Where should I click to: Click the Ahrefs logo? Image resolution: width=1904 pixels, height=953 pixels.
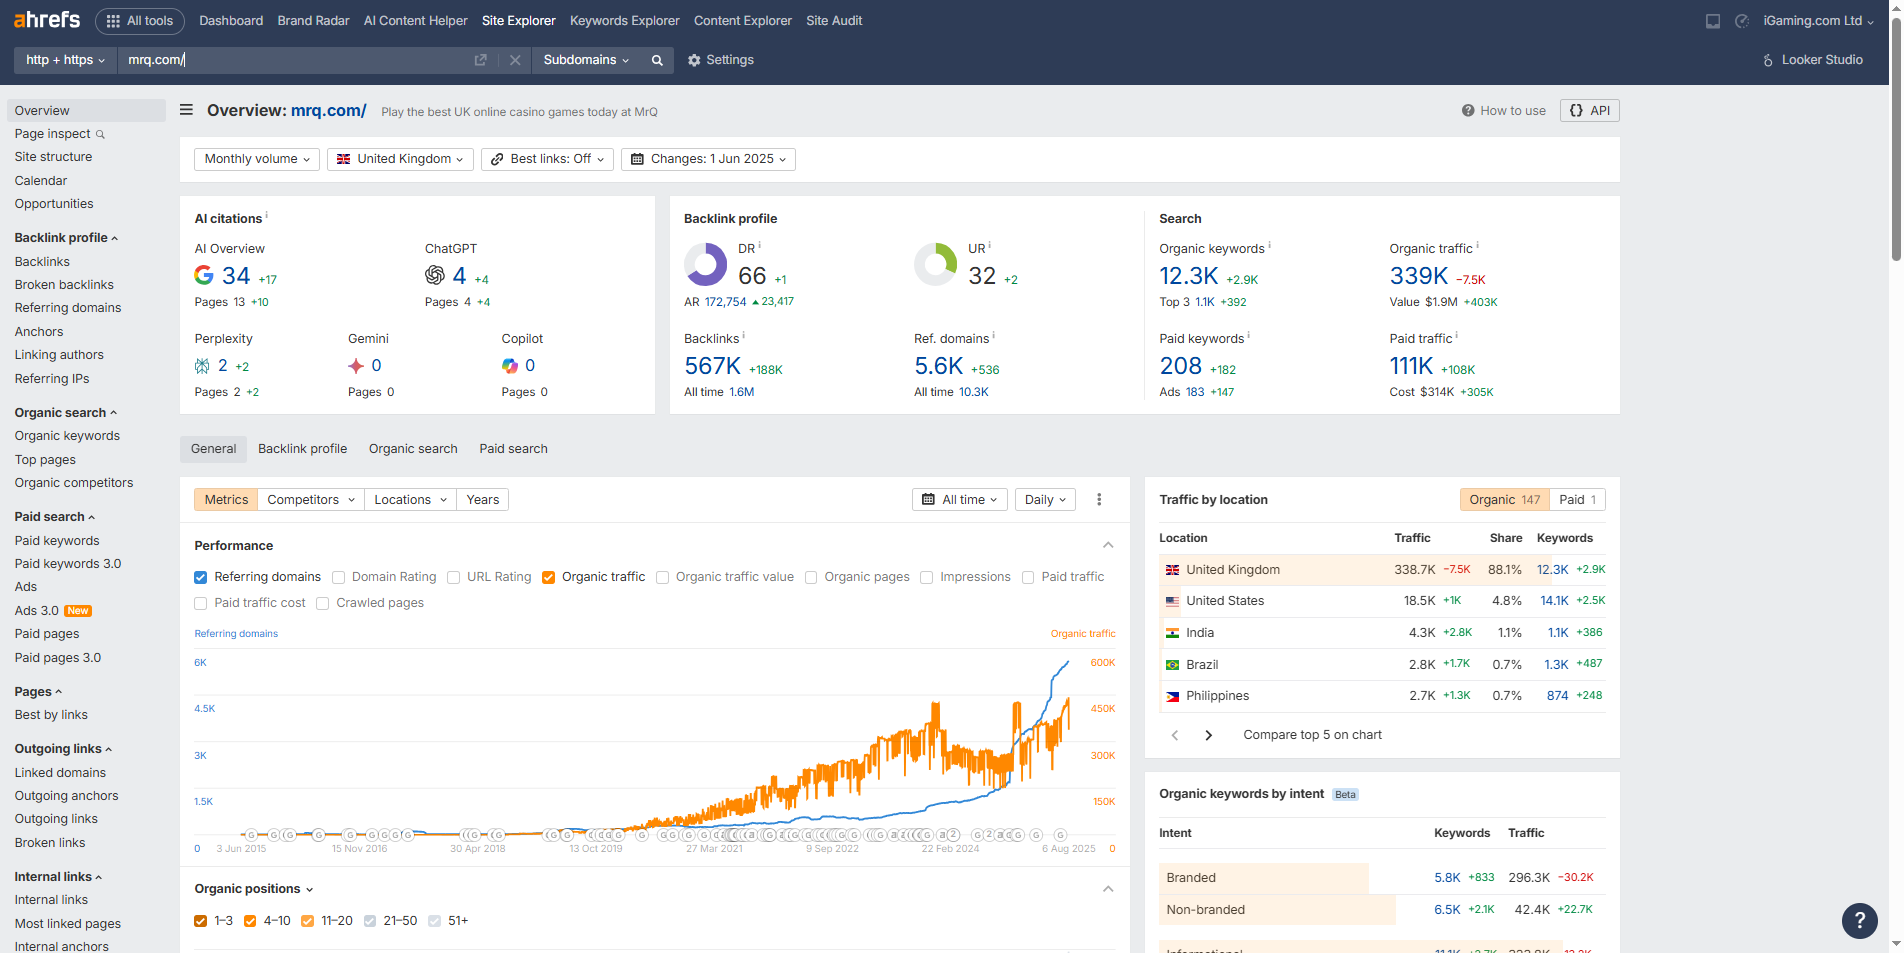click(x=47, y=20)
